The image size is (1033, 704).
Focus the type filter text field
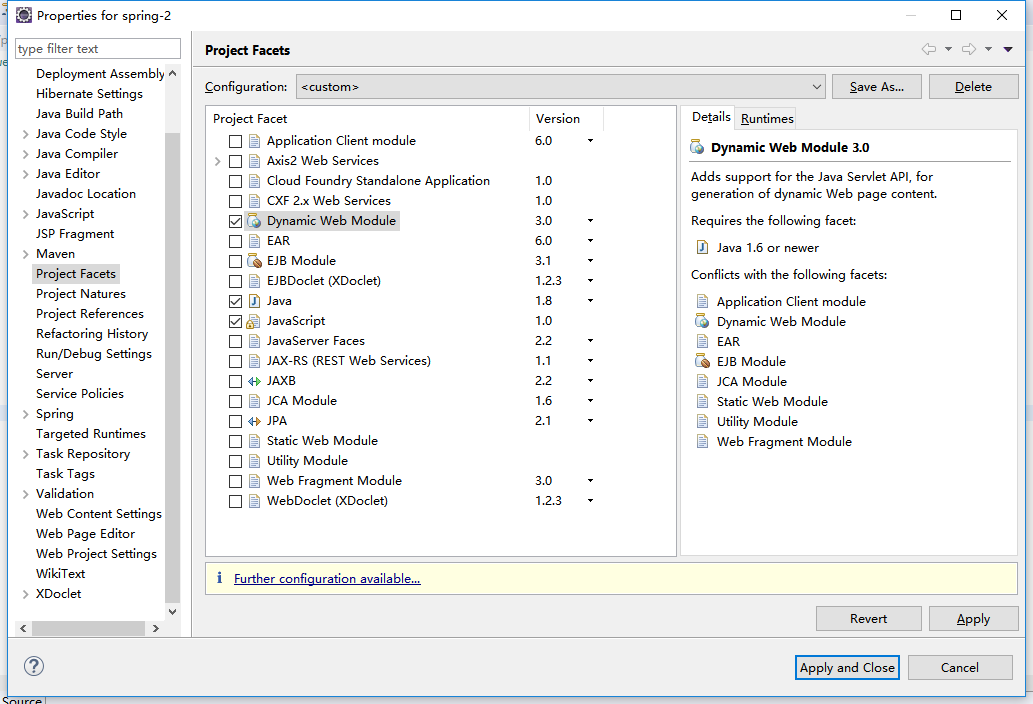[x=98, y=49]
